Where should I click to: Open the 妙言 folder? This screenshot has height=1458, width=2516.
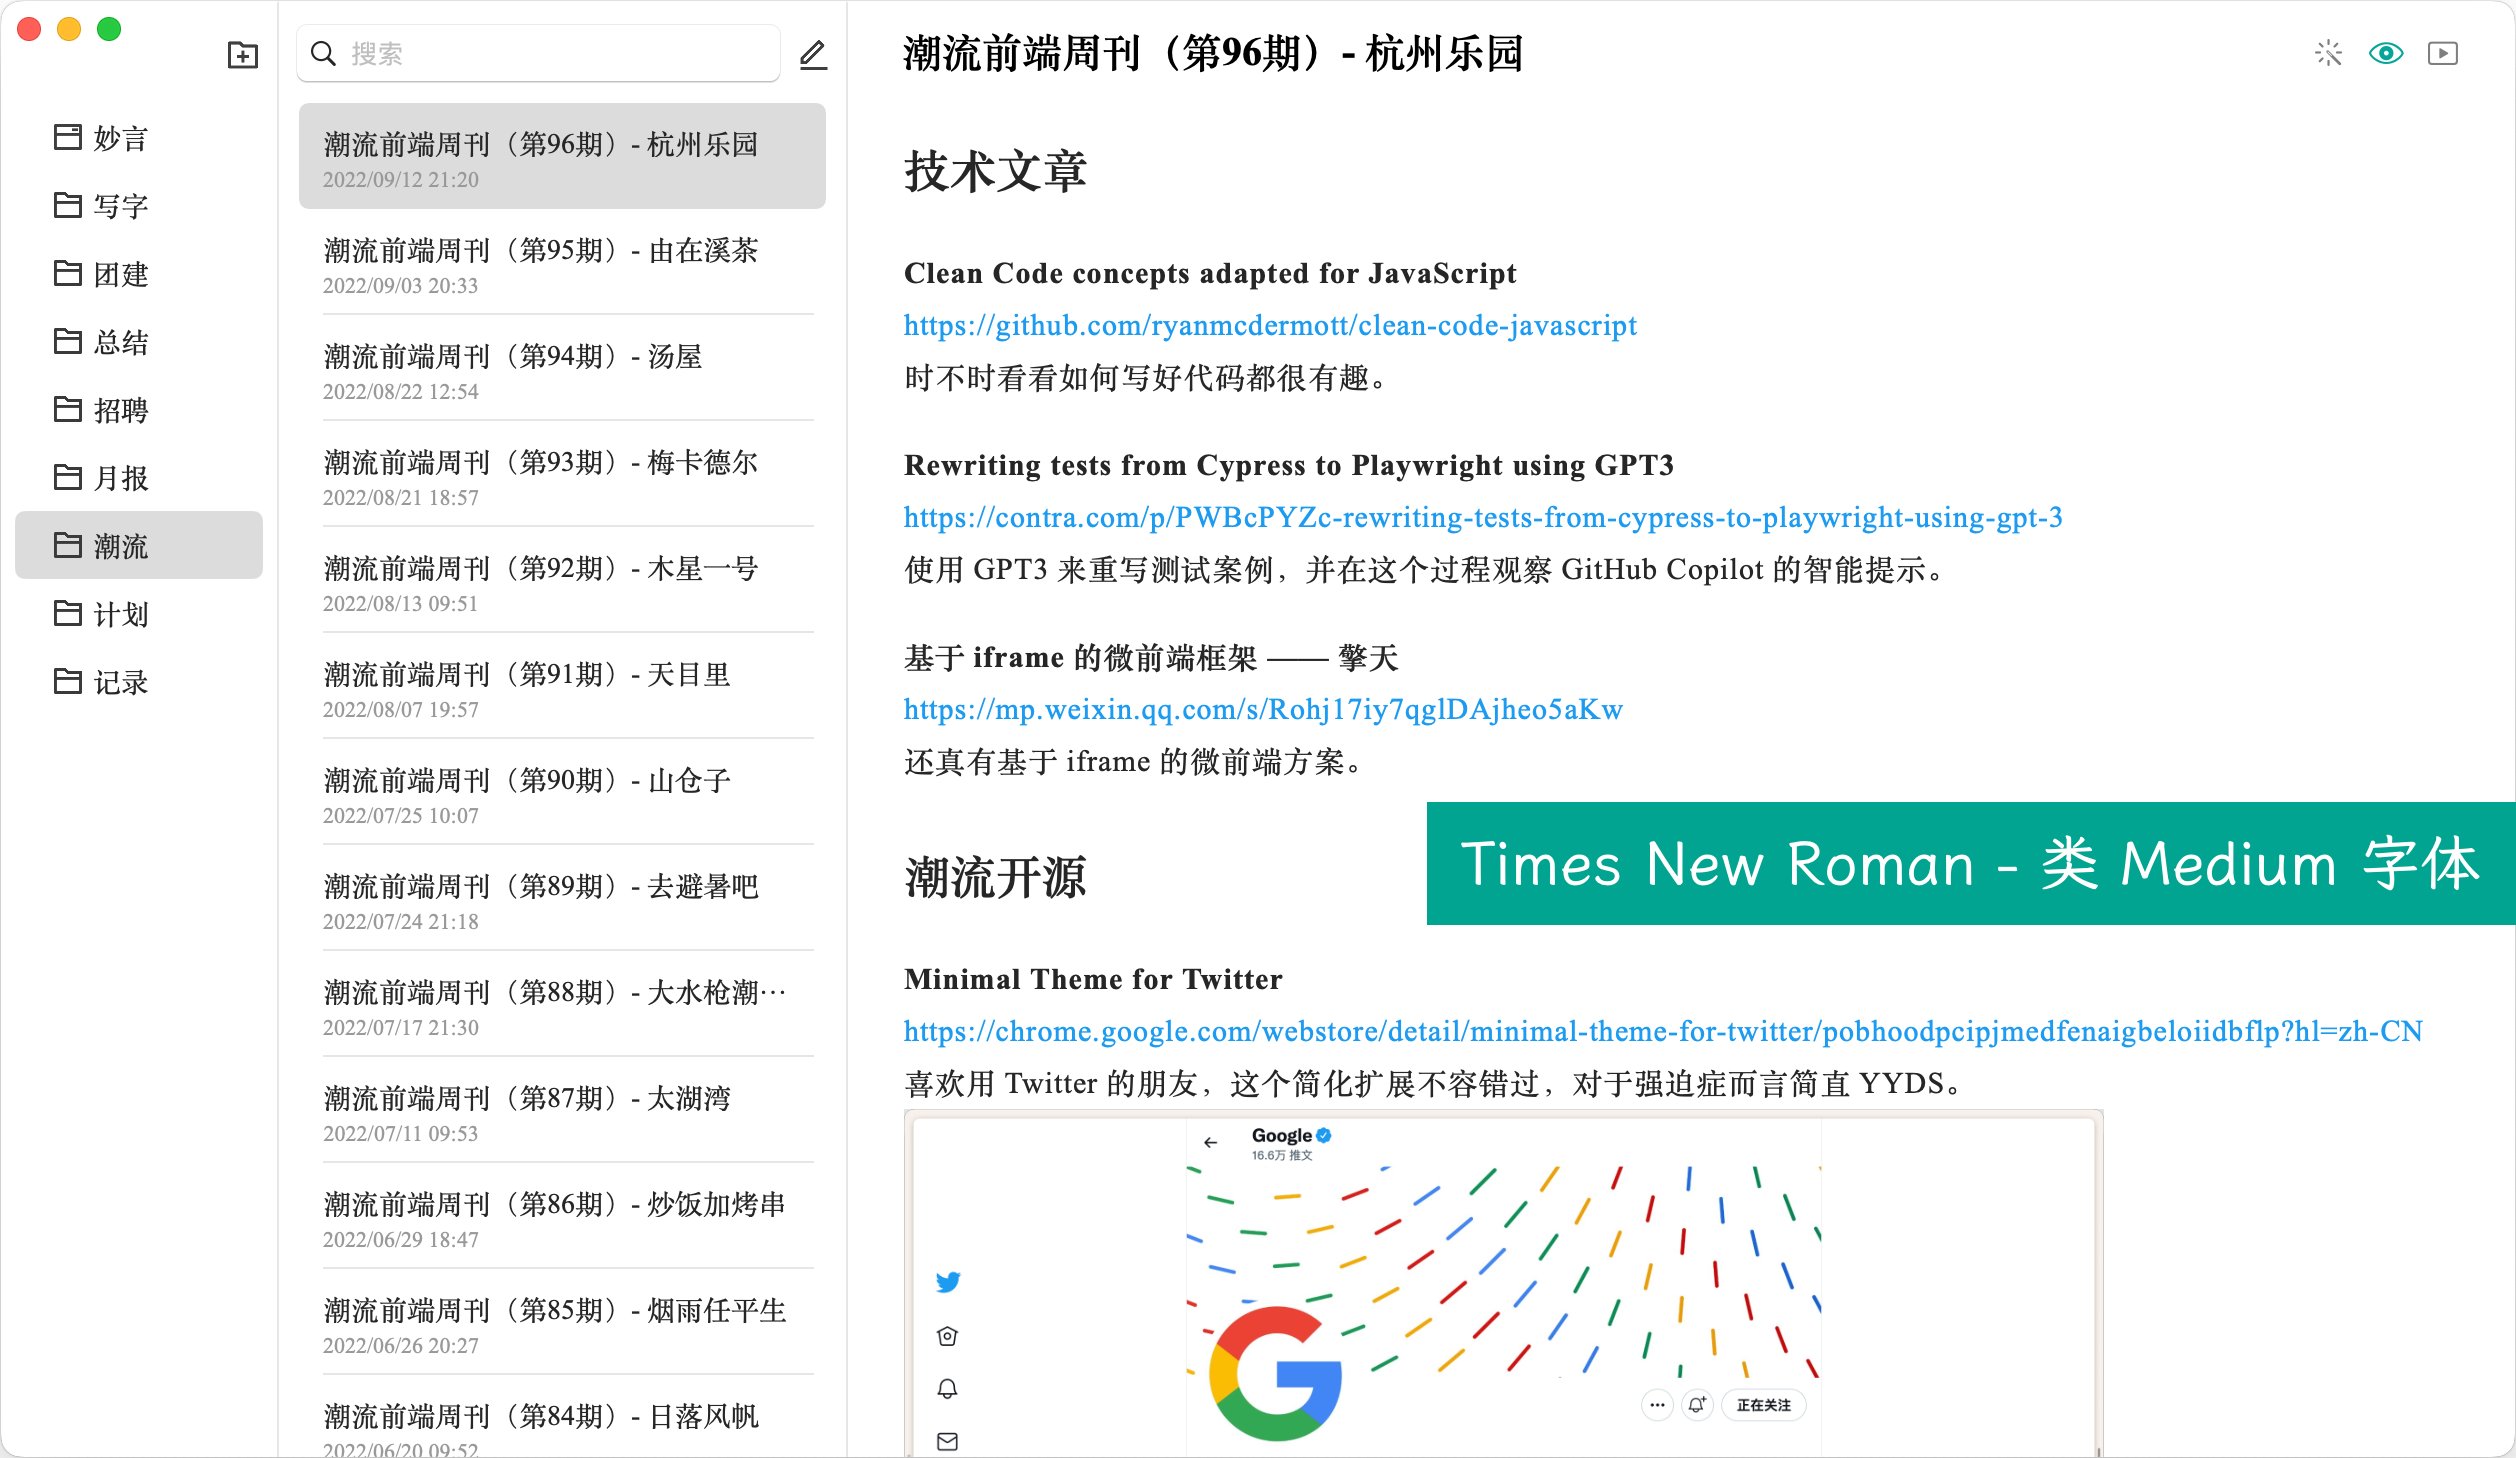click(120, 138)
